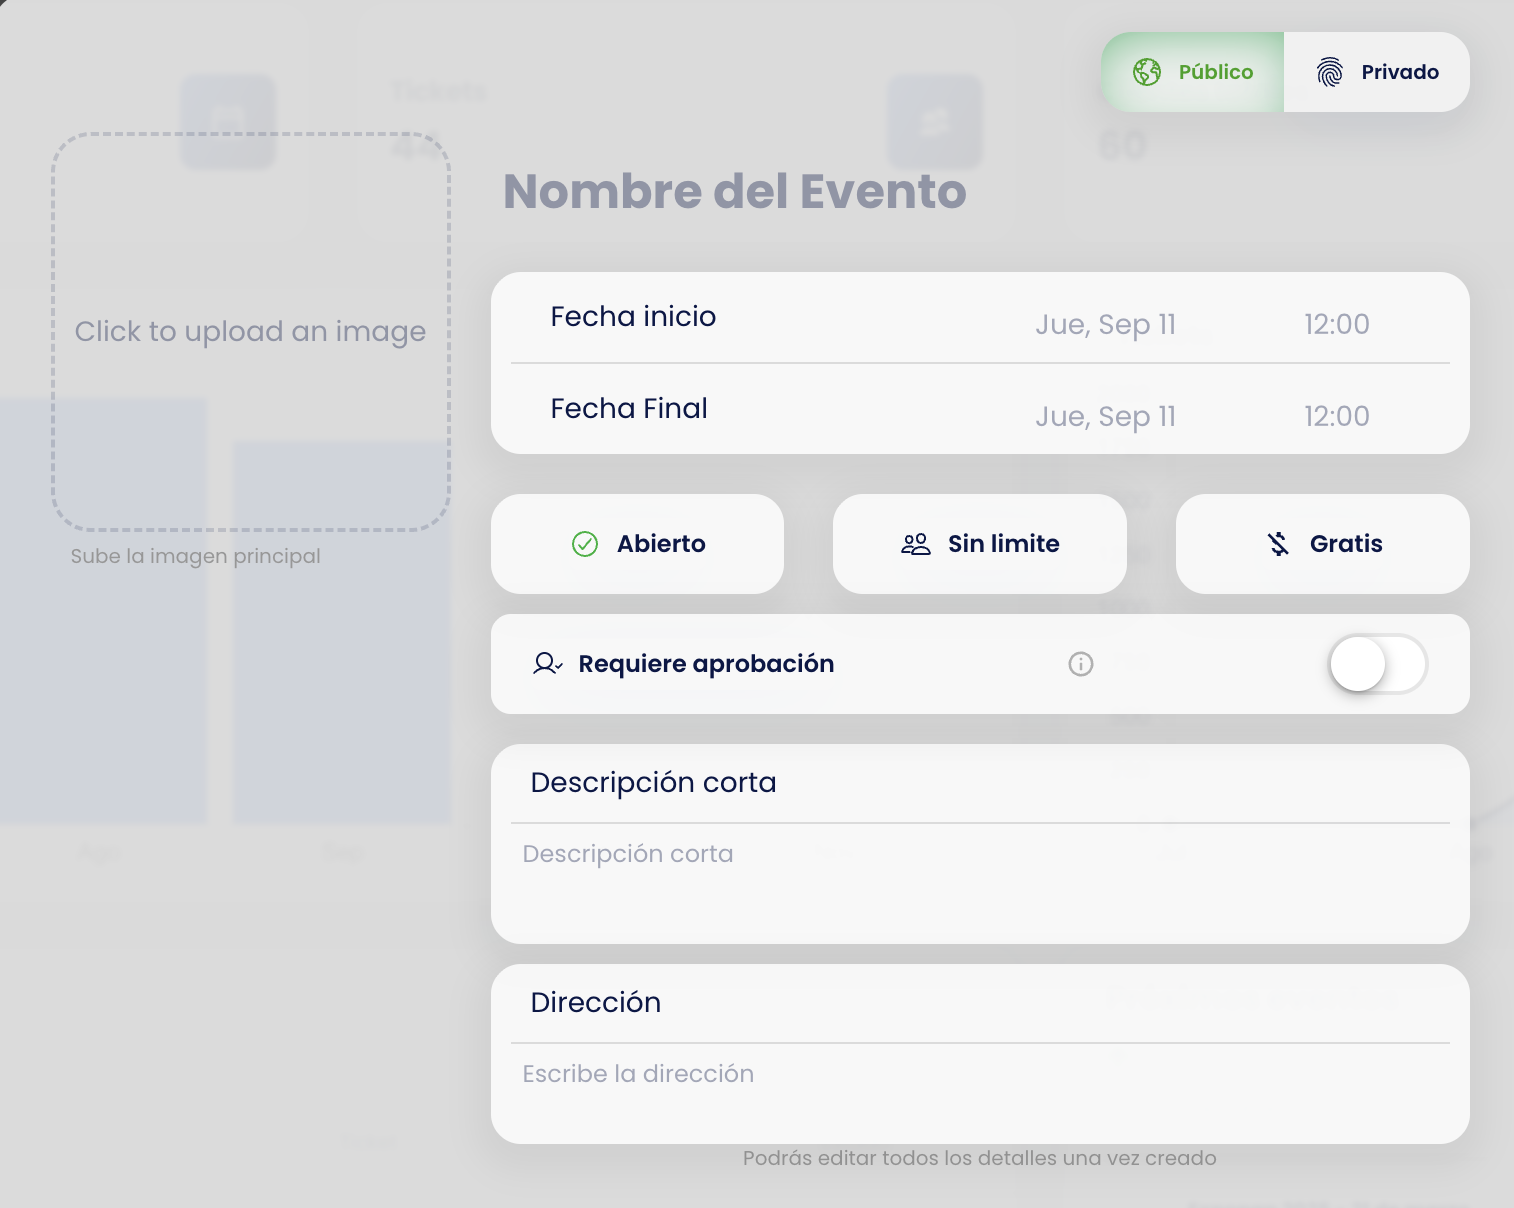Image resolution: width=1514 pixels, height=1208 pixels.
Task: Open the Fecha Final date picker
Action: point(1105,417)
